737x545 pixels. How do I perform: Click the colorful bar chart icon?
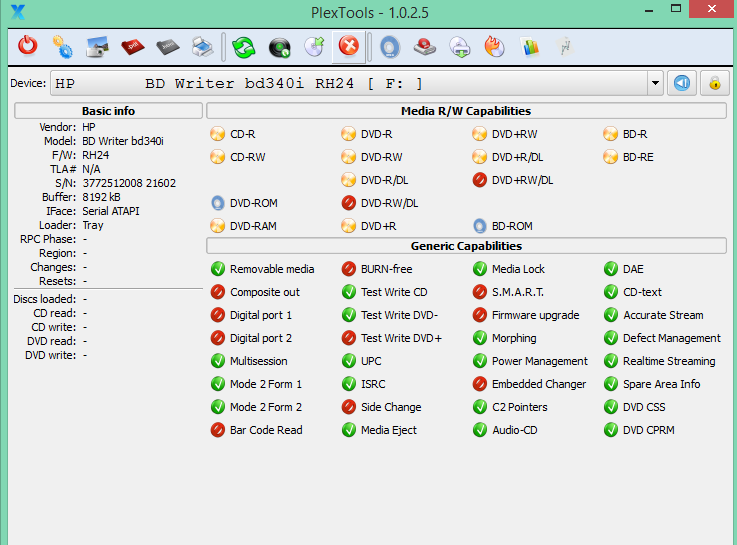(530, 47)
